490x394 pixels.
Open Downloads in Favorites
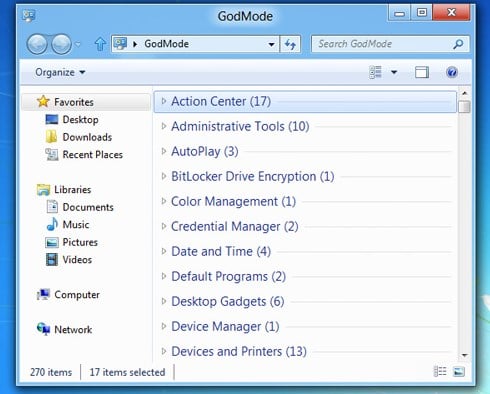pyautogui.click(x=87, y=137)
